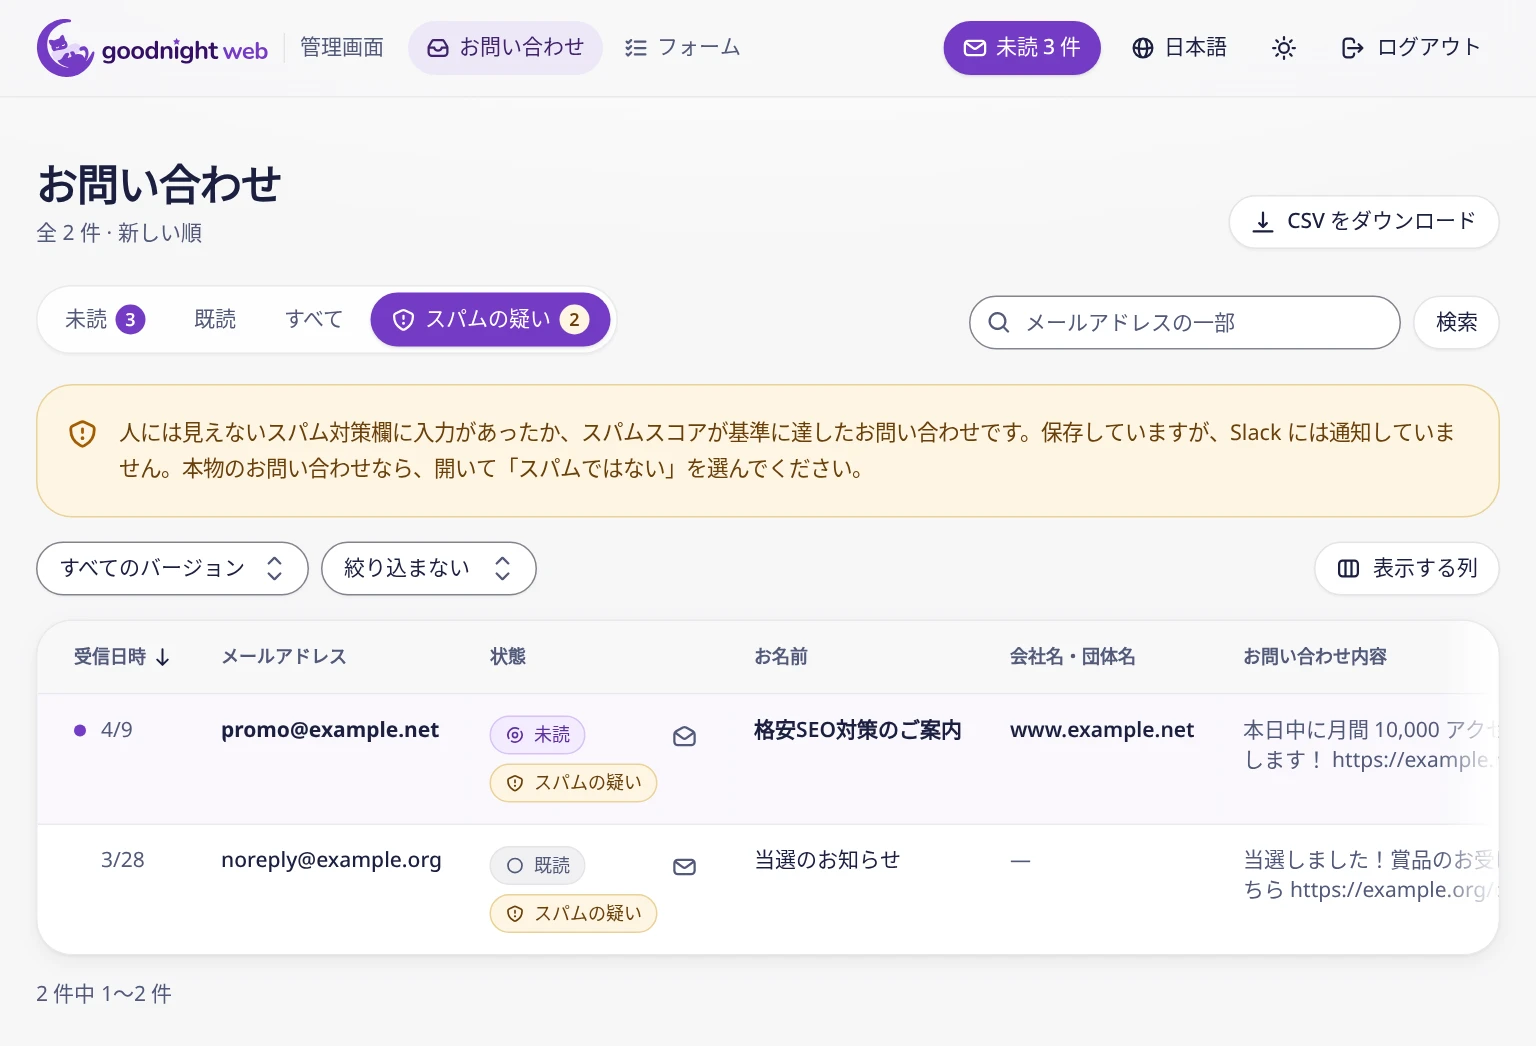
Task: Click the お名前 column header
Action: click(781, 657)
